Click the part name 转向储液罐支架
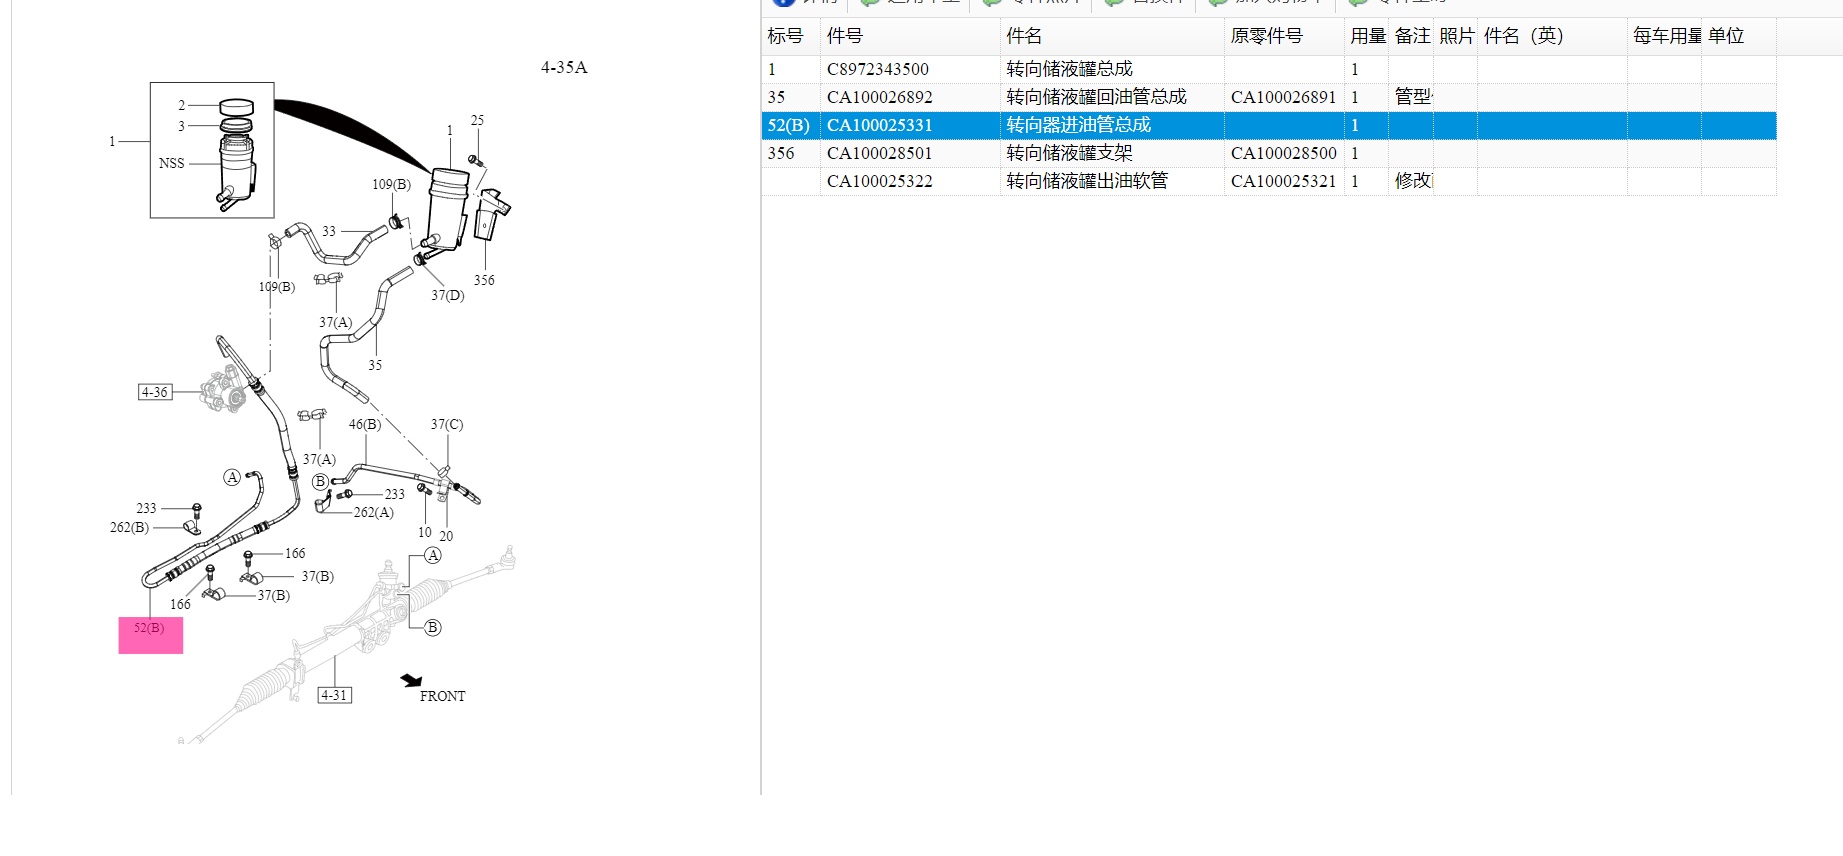The image size is (1843, 856). (1069, 153)
